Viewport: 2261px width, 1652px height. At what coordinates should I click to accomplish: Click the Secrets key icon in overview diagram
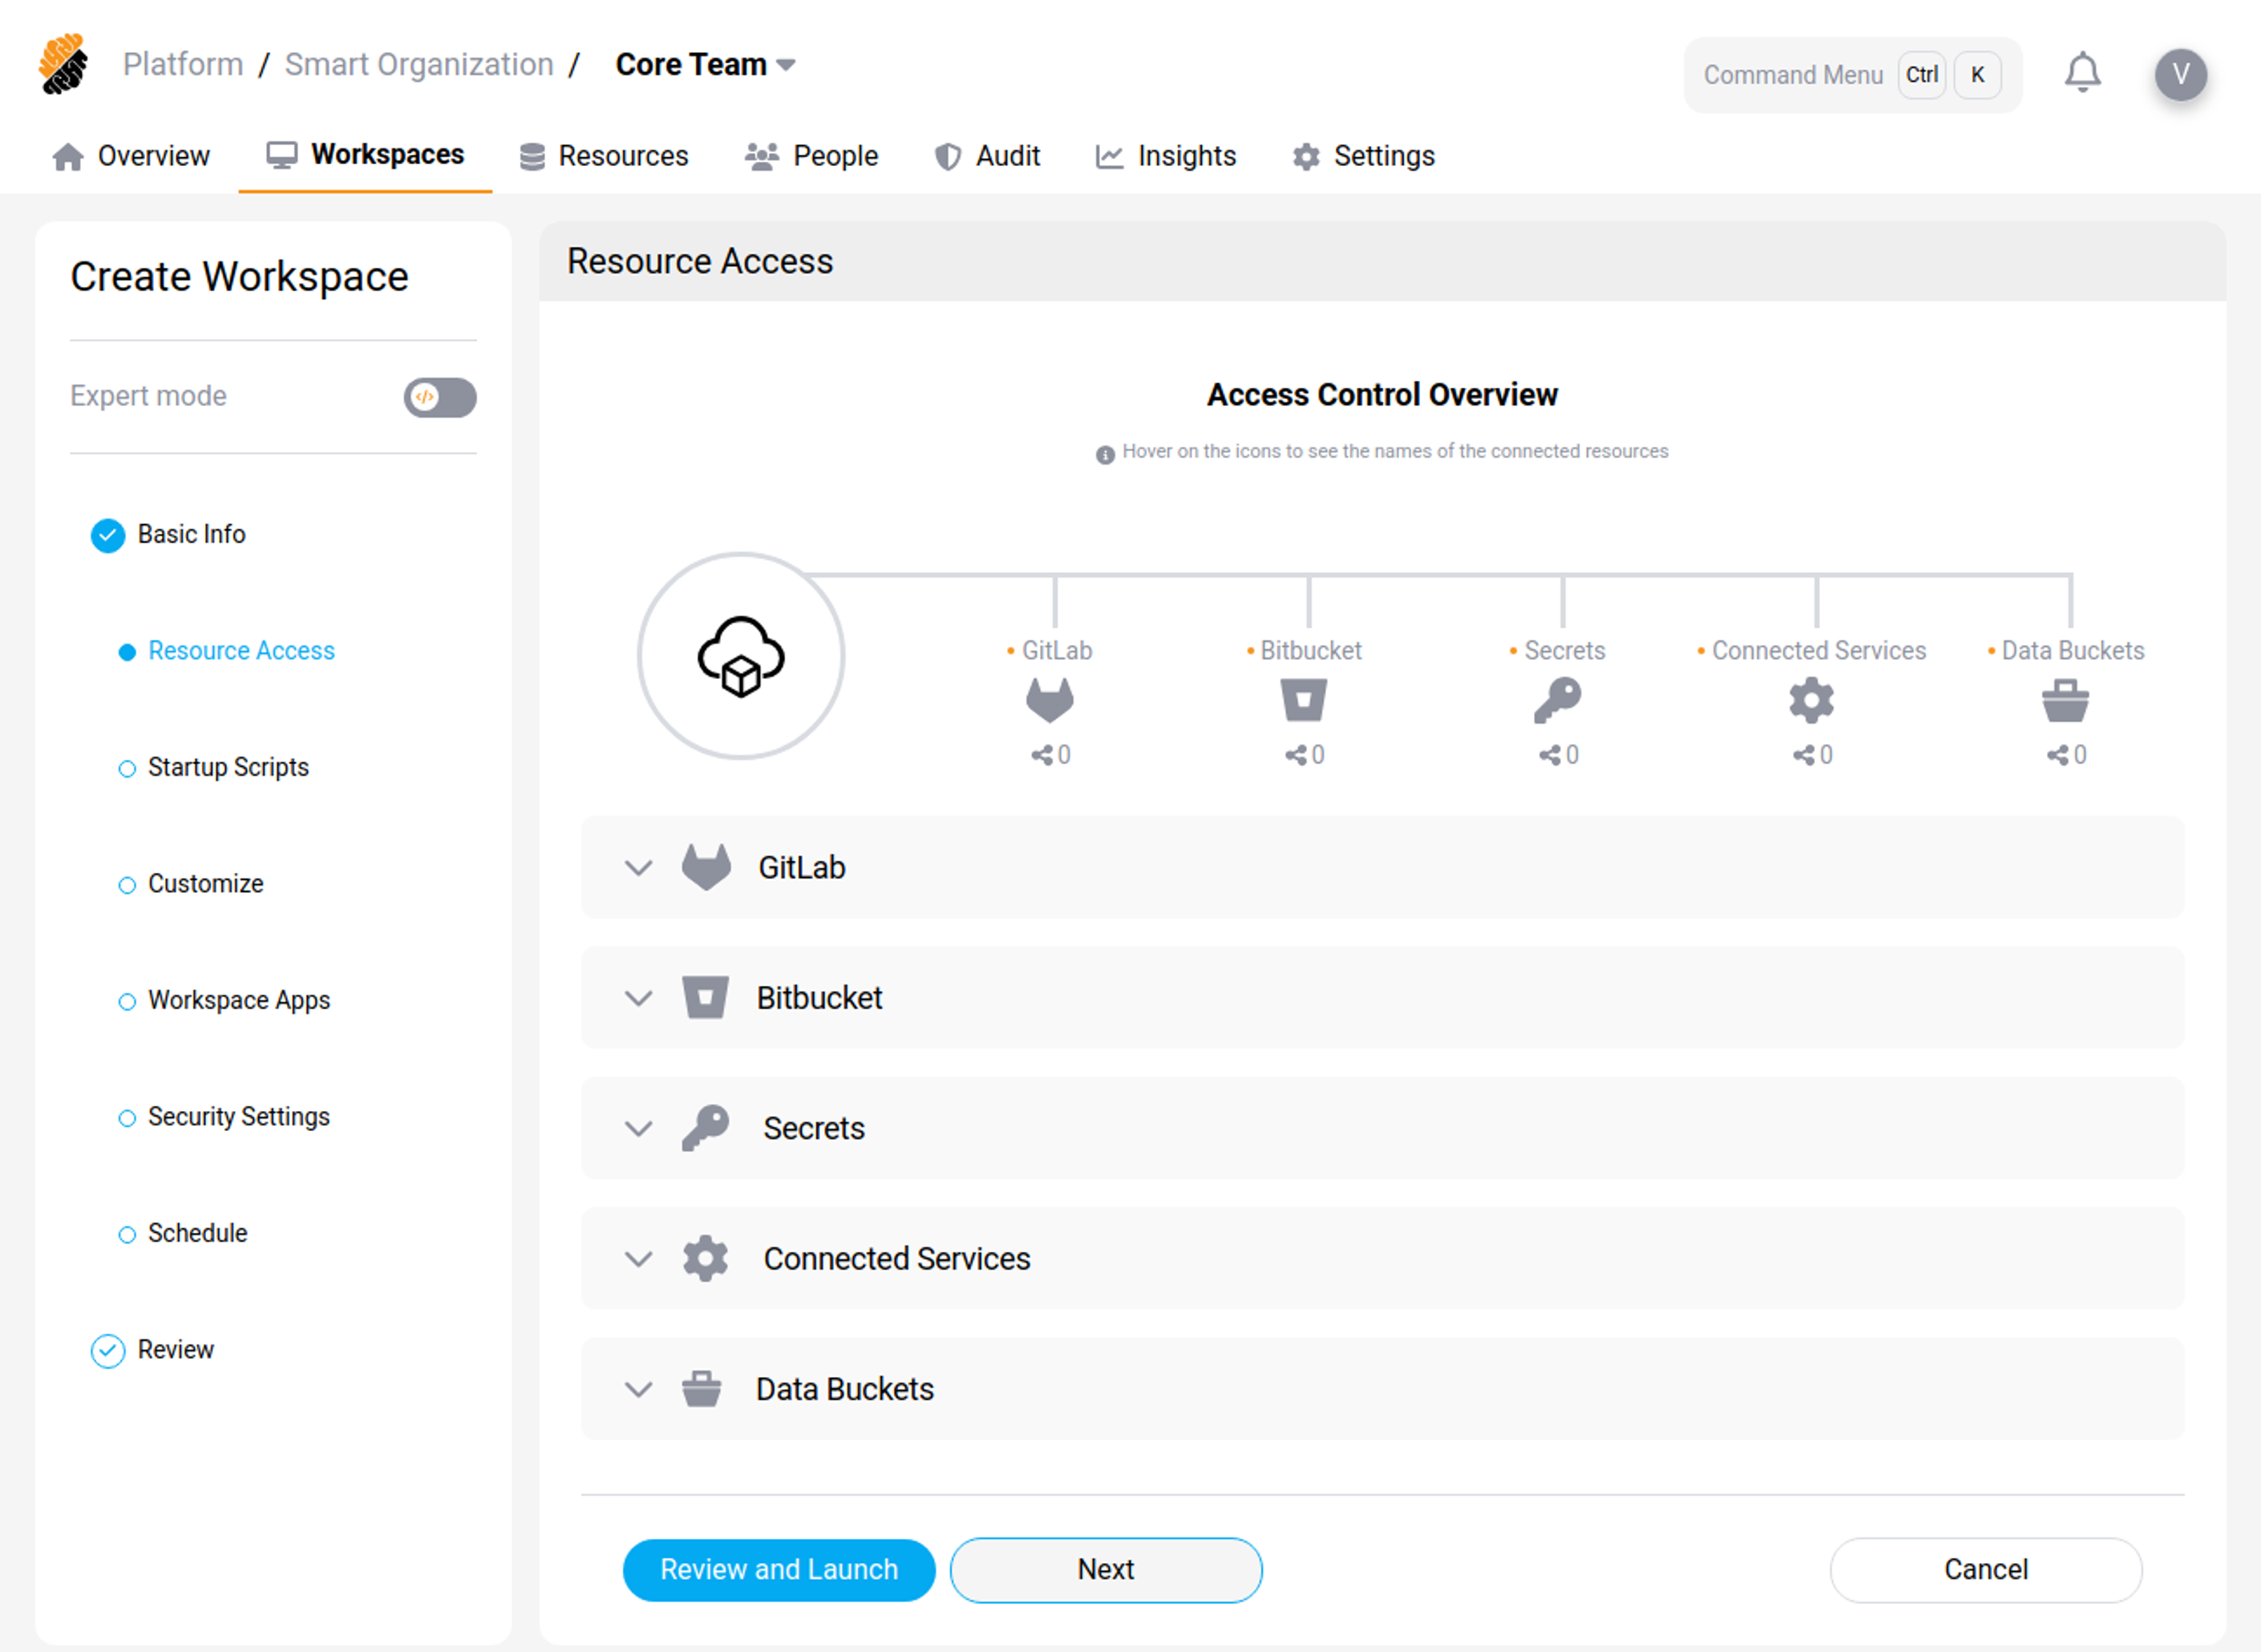(x=1557, y=700)
